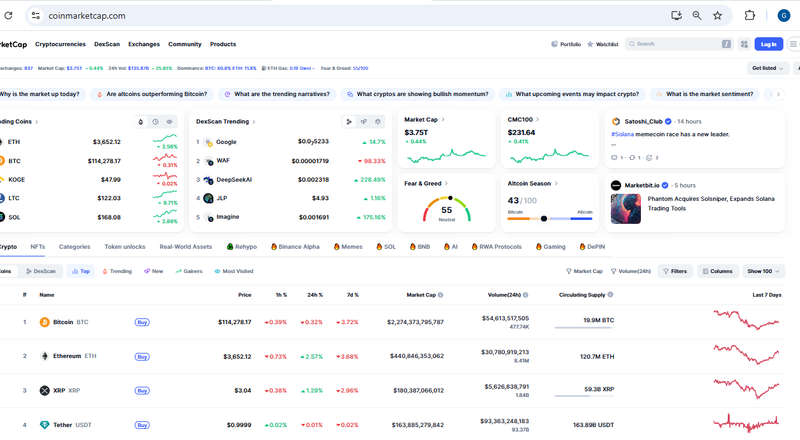The height and width of the screenshot is (440, 800).
Task: Select first DexScan Trending filter icon
Action: click(349, 121)
